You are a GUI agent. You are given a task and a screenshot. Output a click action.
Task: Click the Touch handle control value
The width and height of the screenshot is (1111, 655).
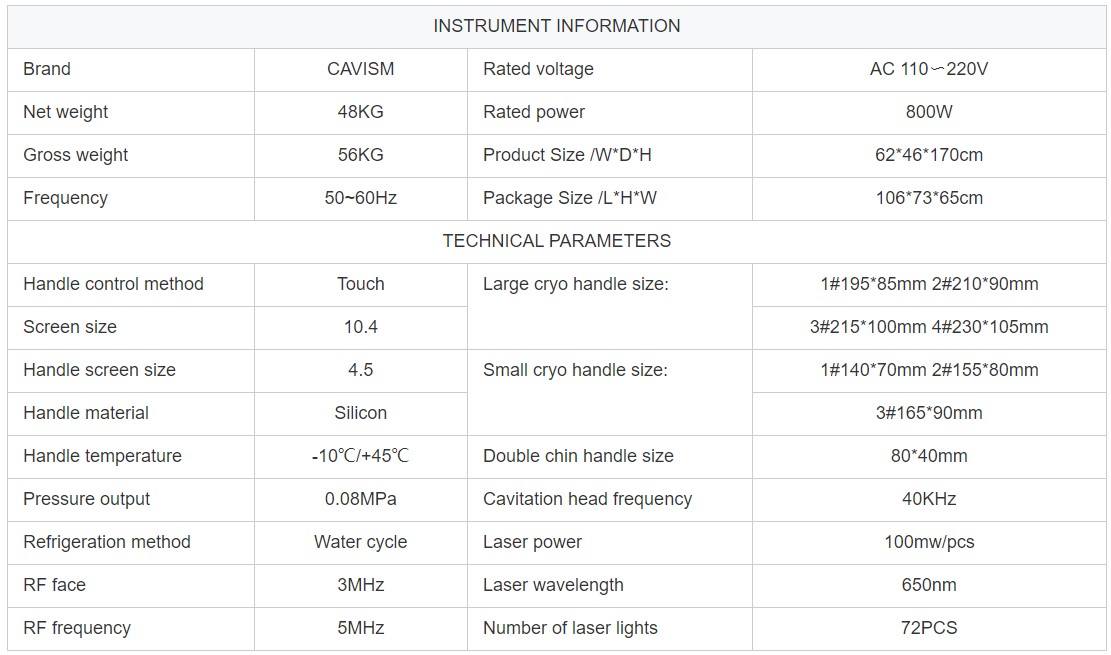pyautogui.click(x=360, y=284)
